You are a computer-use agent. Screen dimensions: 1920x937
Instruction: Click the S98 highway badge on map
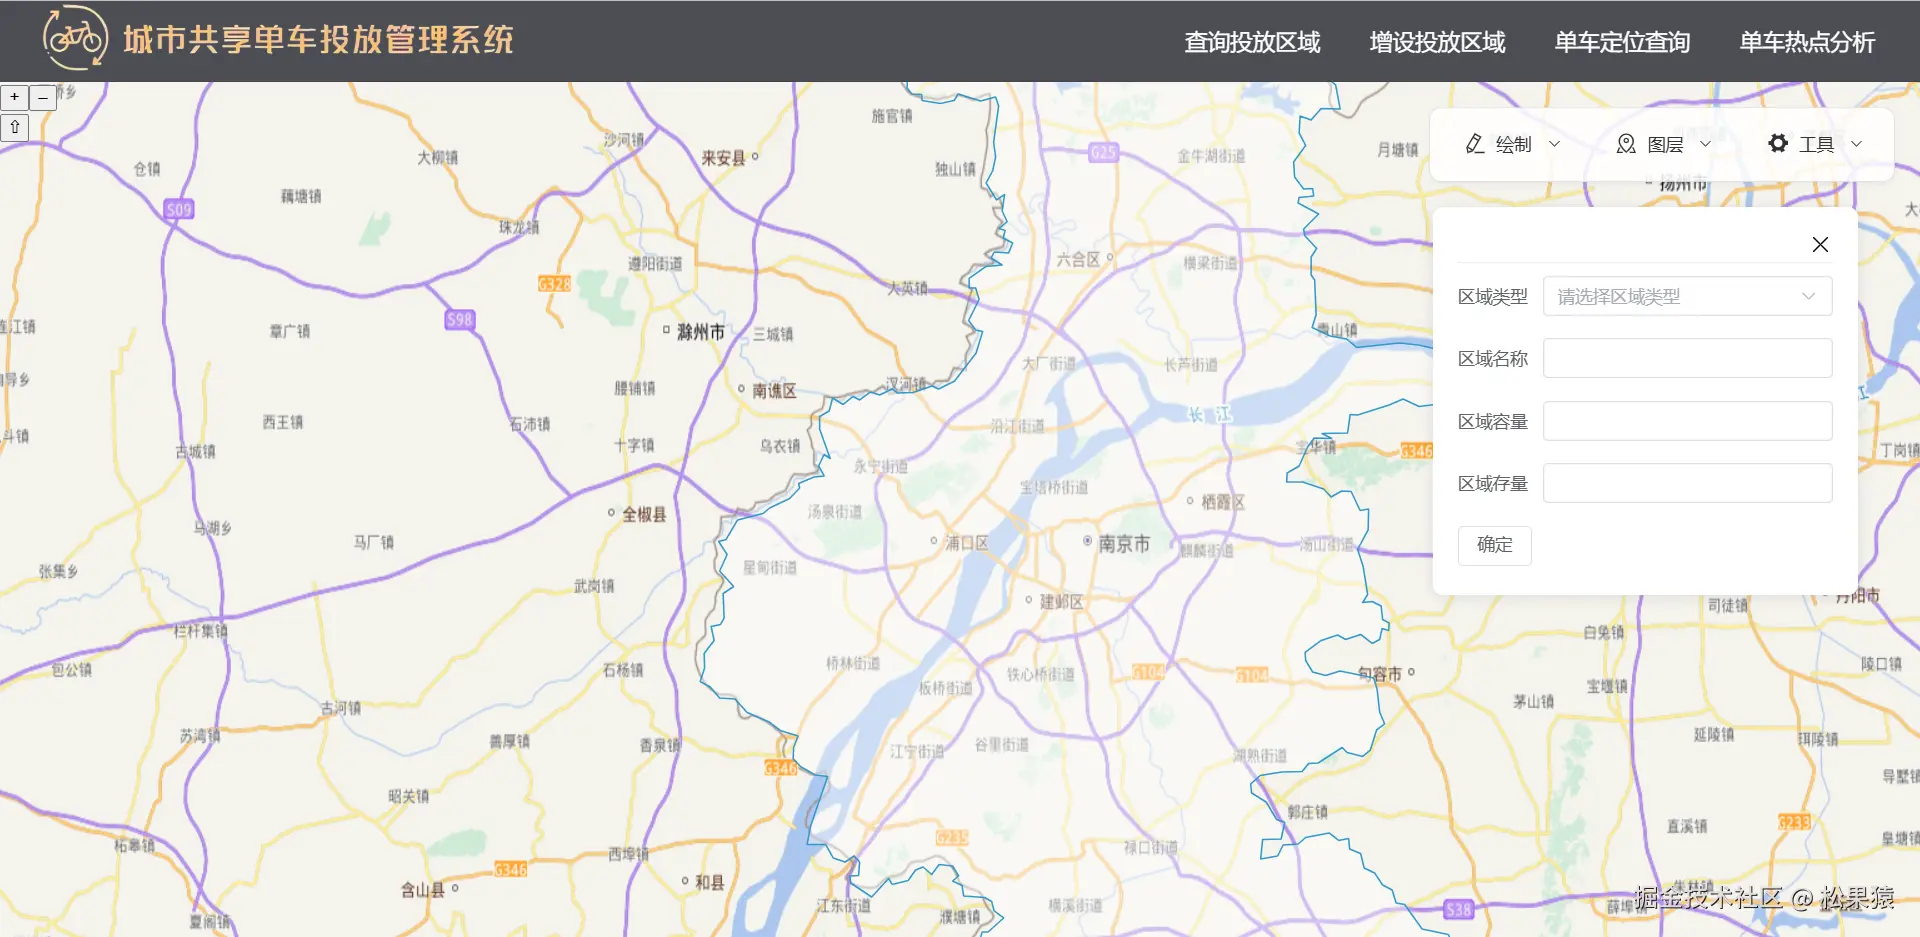coord(459,320)
